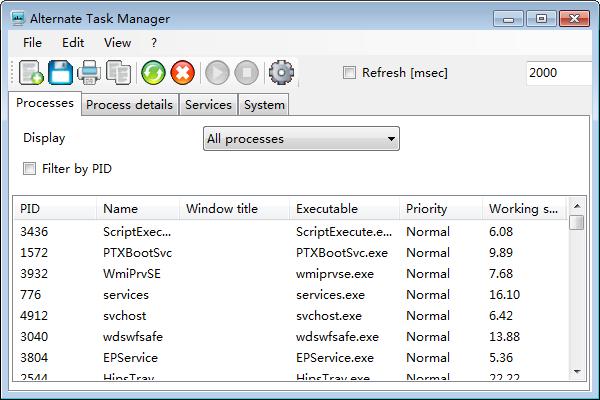
Task: Select the svchost process name
Action: pos(125,316)
